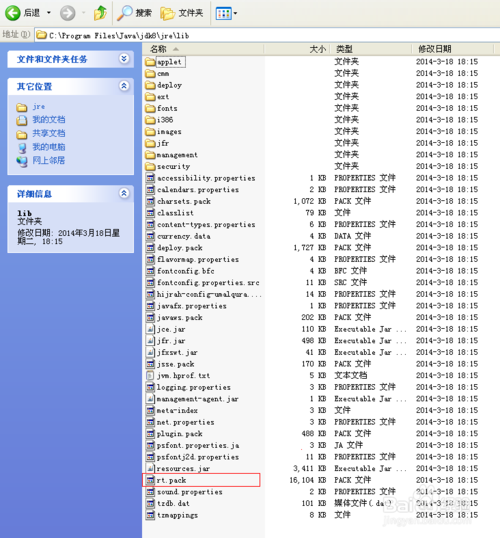Viewport: 500px width, 538px height.
Task: Select the meta-index file name
Action: pyautogui.click(x=177, y=410)
